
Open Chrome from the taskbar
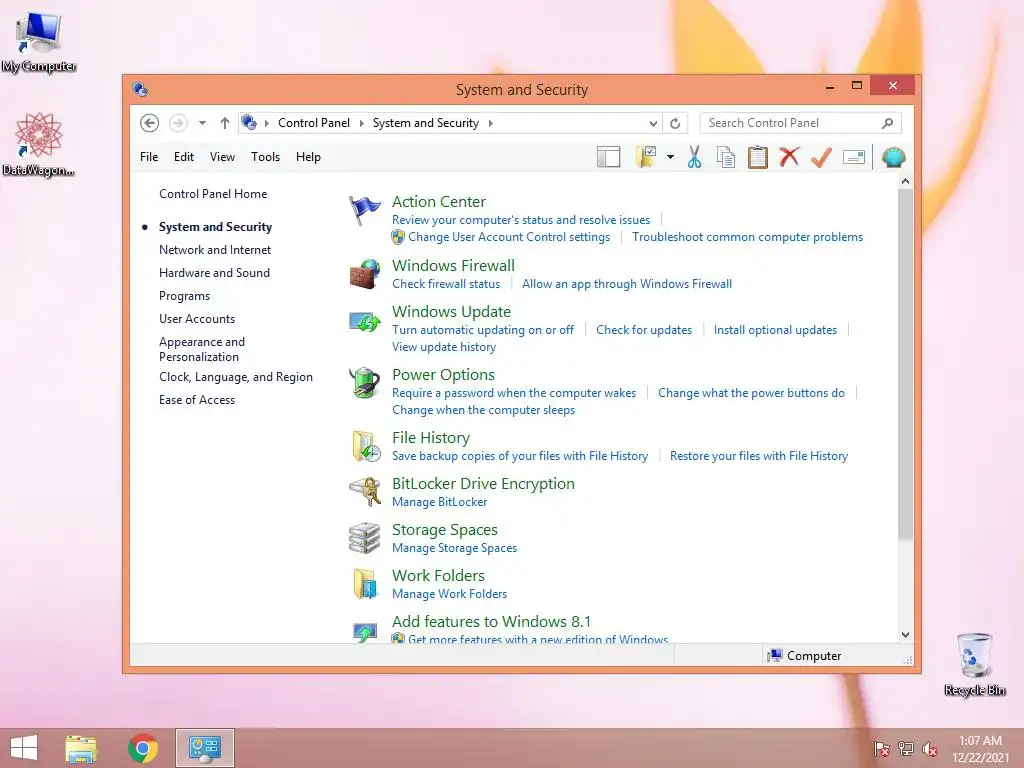coord(143,748)
